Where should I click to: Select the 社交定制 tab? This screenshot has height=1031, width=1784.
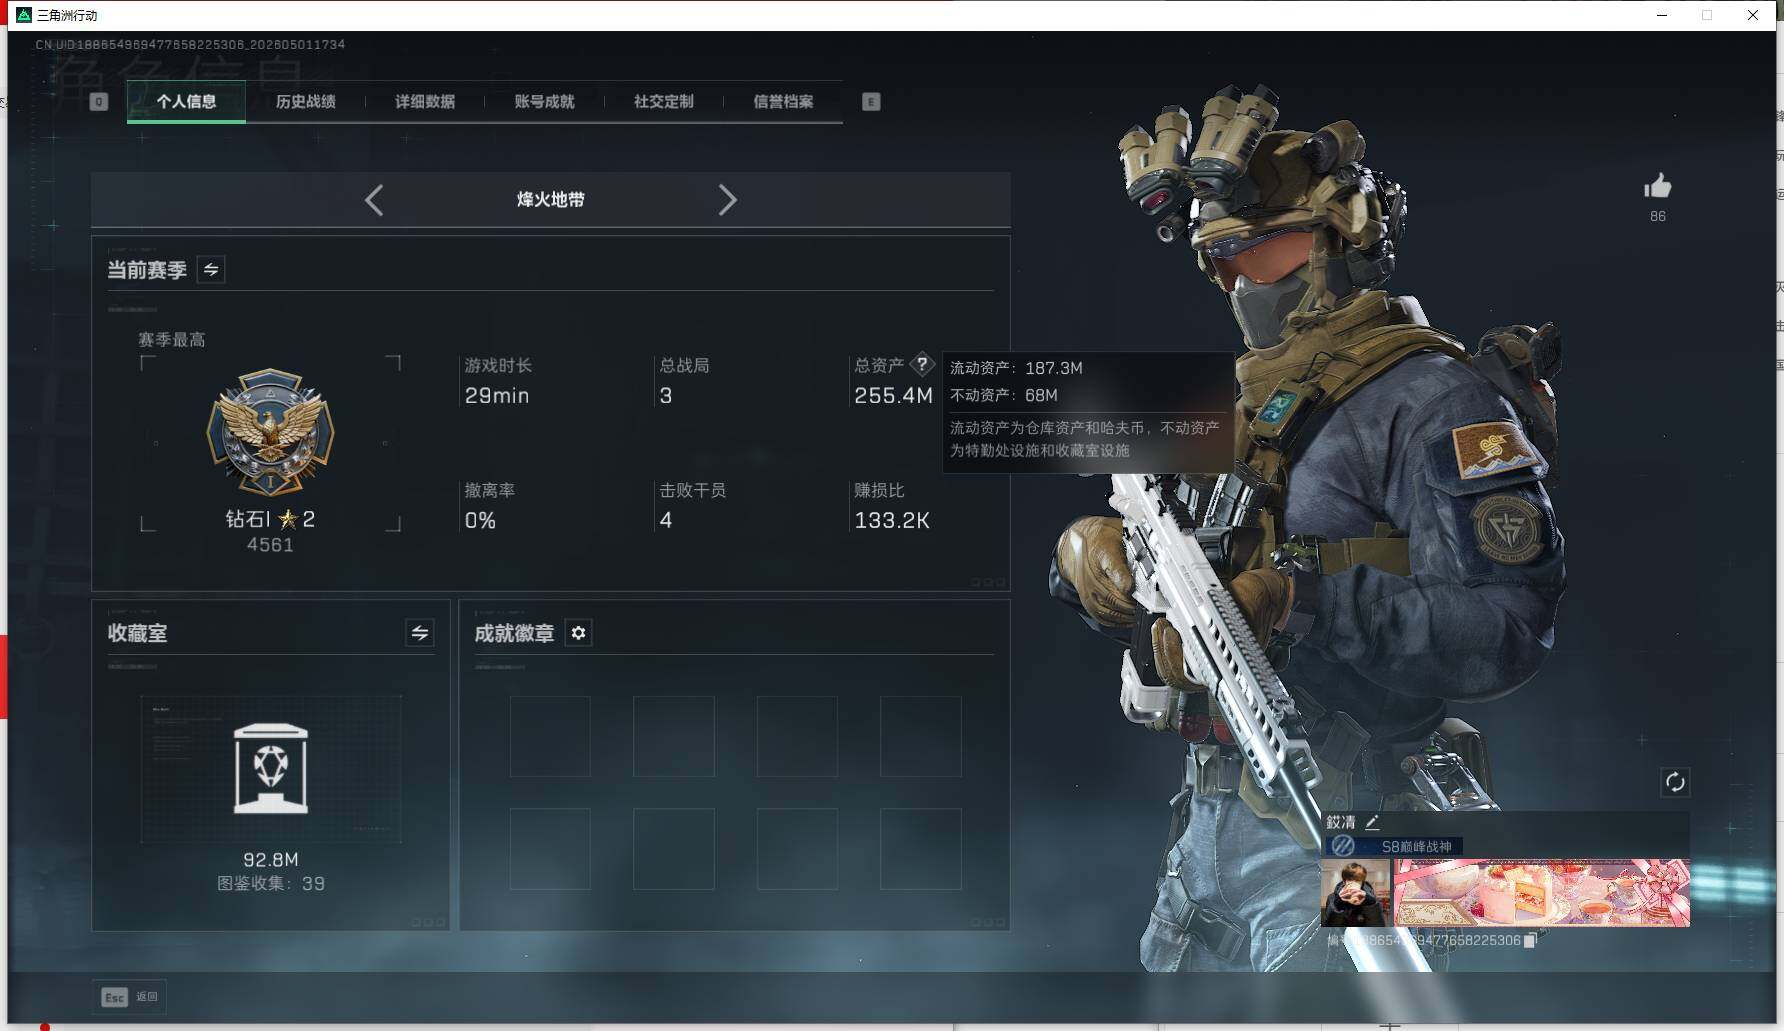[x=664, y=101]
